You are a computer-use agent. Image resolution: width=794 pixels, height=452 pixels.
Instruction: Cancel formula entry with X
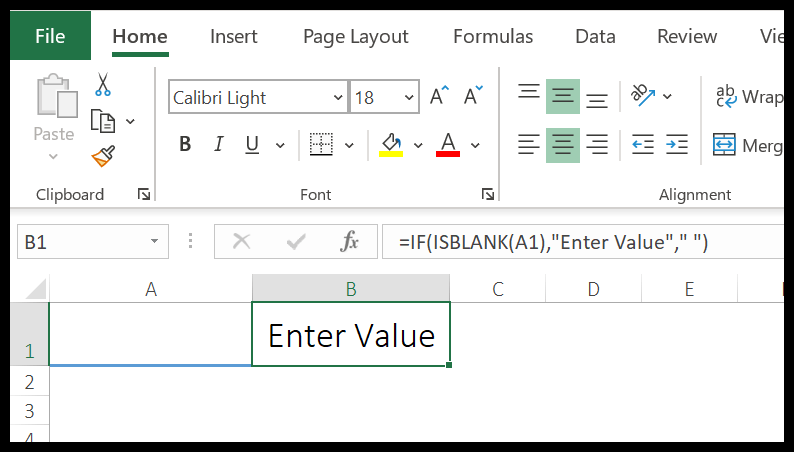pyautogui.click(x=242, y=241)
